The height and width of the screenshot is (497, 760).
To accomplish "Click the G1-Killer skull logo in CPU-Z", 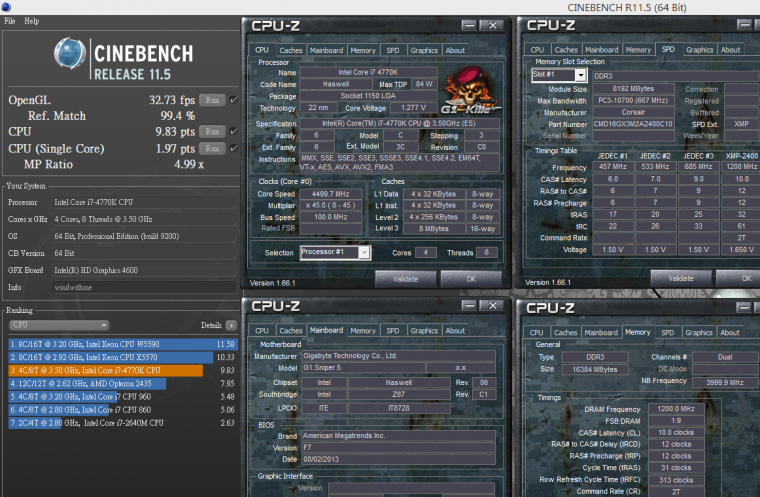I will (x=470, y=91).
